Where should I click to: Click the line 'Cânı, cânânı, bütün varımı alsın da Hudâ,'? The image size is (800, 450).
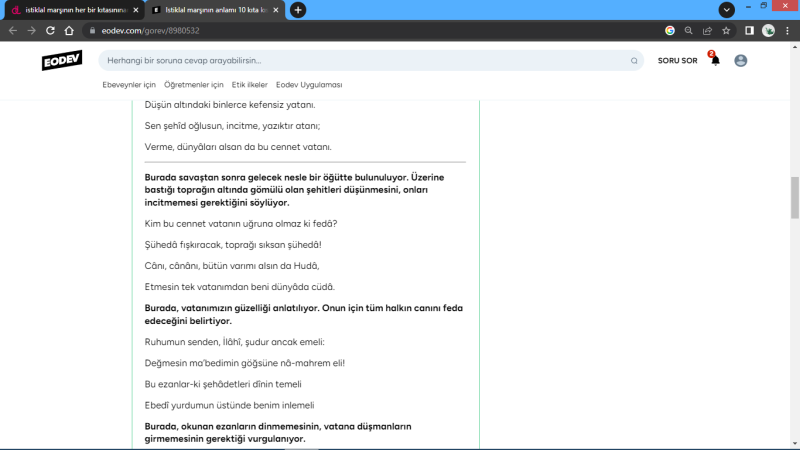pyautogui.click(x=232, y=265)
